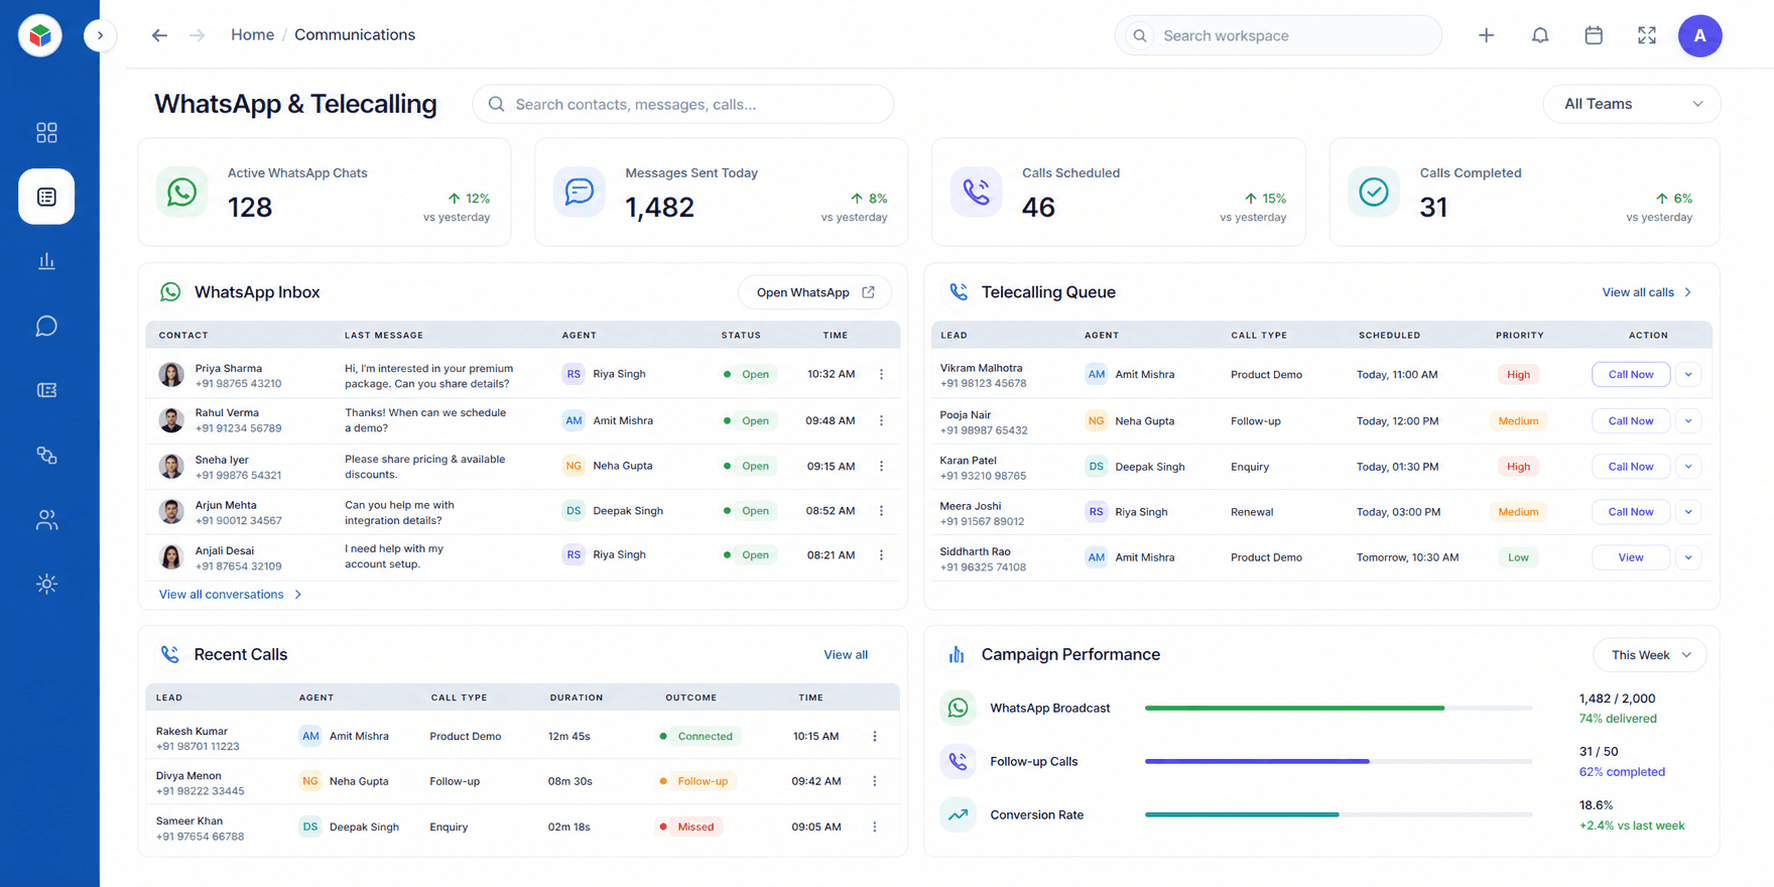Open View all conversations link

coord(230,594)
